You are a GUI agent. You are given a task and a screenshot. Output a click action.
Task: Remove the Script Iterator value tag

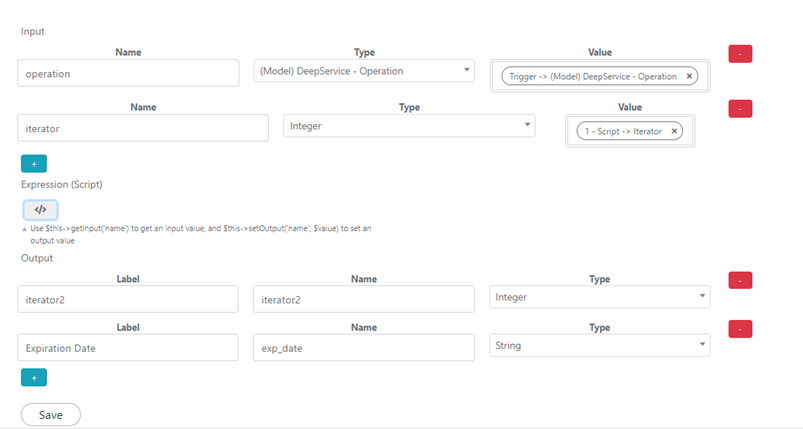click(674, 131)
